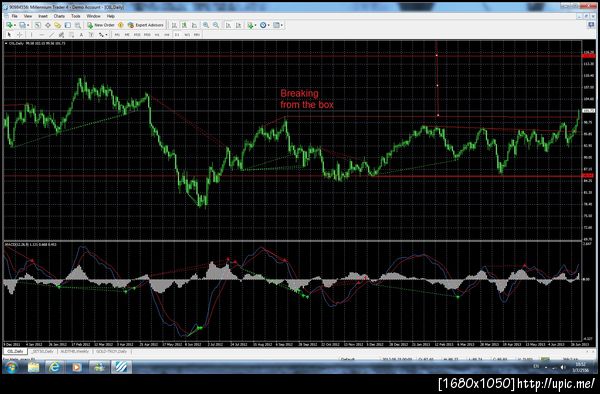This screenshot has width=600, height=394.
Task: Open the Templates icon
Action: point(276,25)
